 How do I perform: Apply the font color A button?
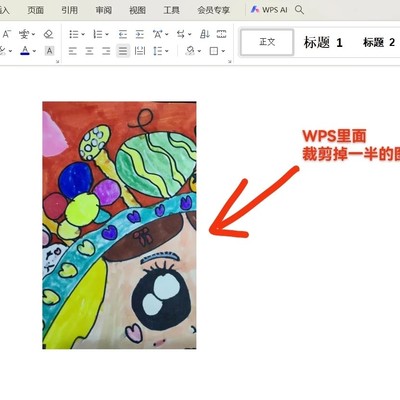pyautogui.click(x=25, y=51)
